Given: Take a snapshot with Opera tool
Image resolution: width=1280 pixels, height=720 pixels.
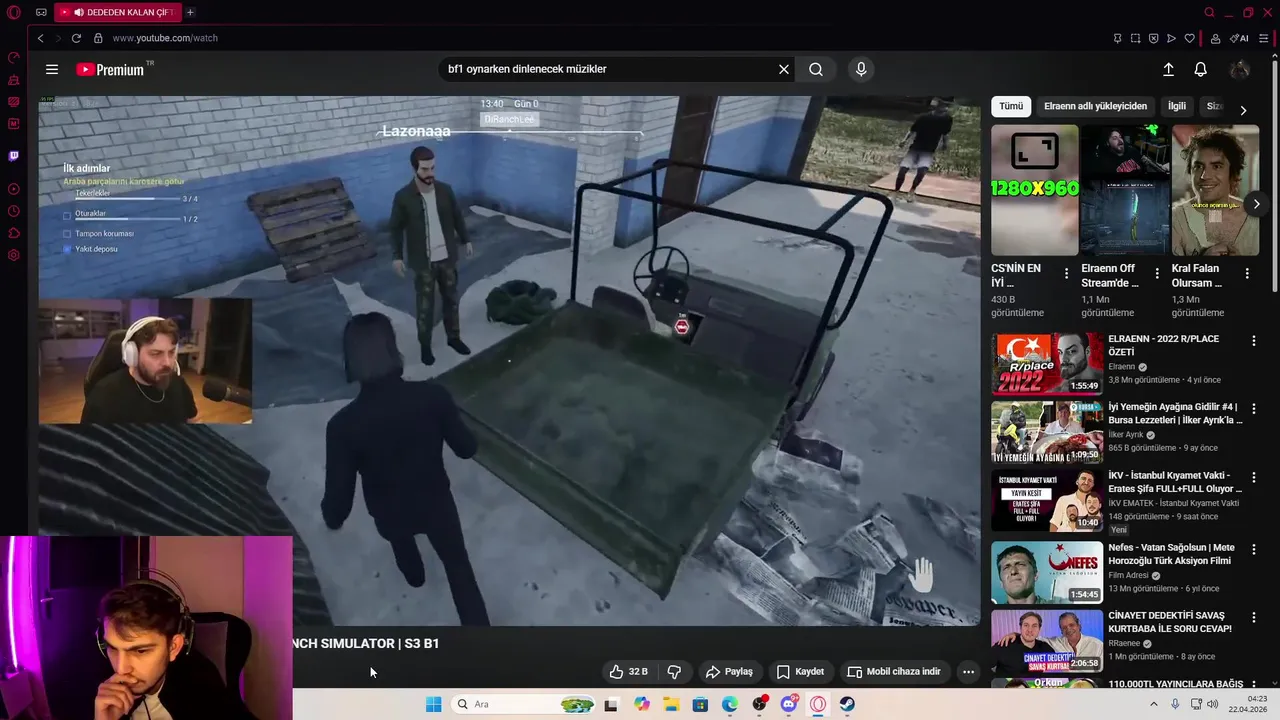Looking at the screenshot, I should [x=1135, y=38].
